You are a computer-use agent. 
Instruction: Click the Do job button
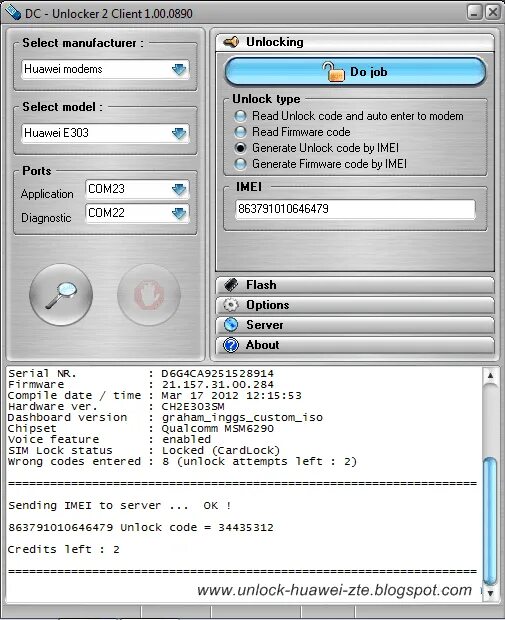coord(355,72)
